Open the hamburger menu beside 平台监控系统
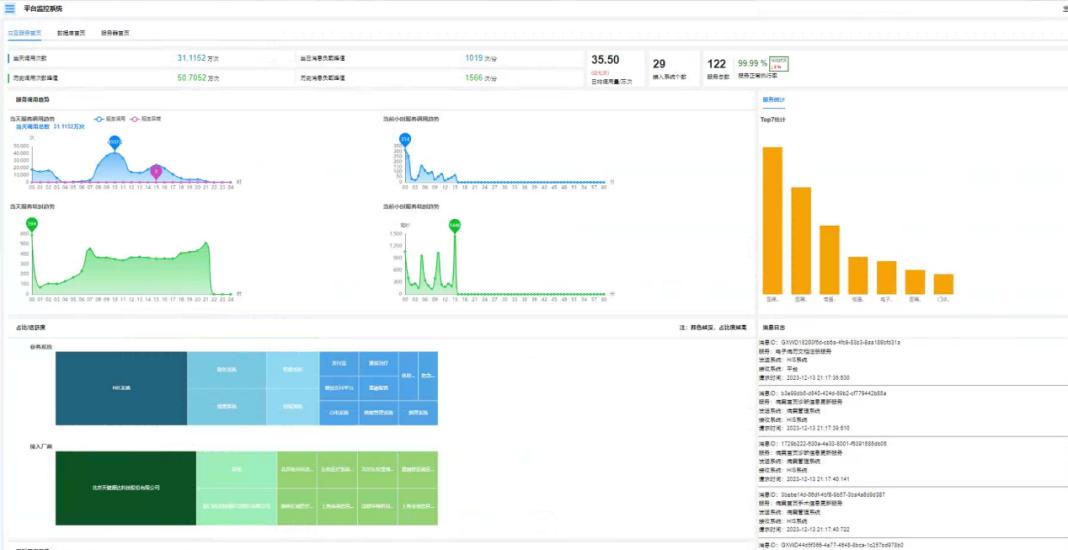1068x550 pixels. pyautogui.click(x=10, y=8)
